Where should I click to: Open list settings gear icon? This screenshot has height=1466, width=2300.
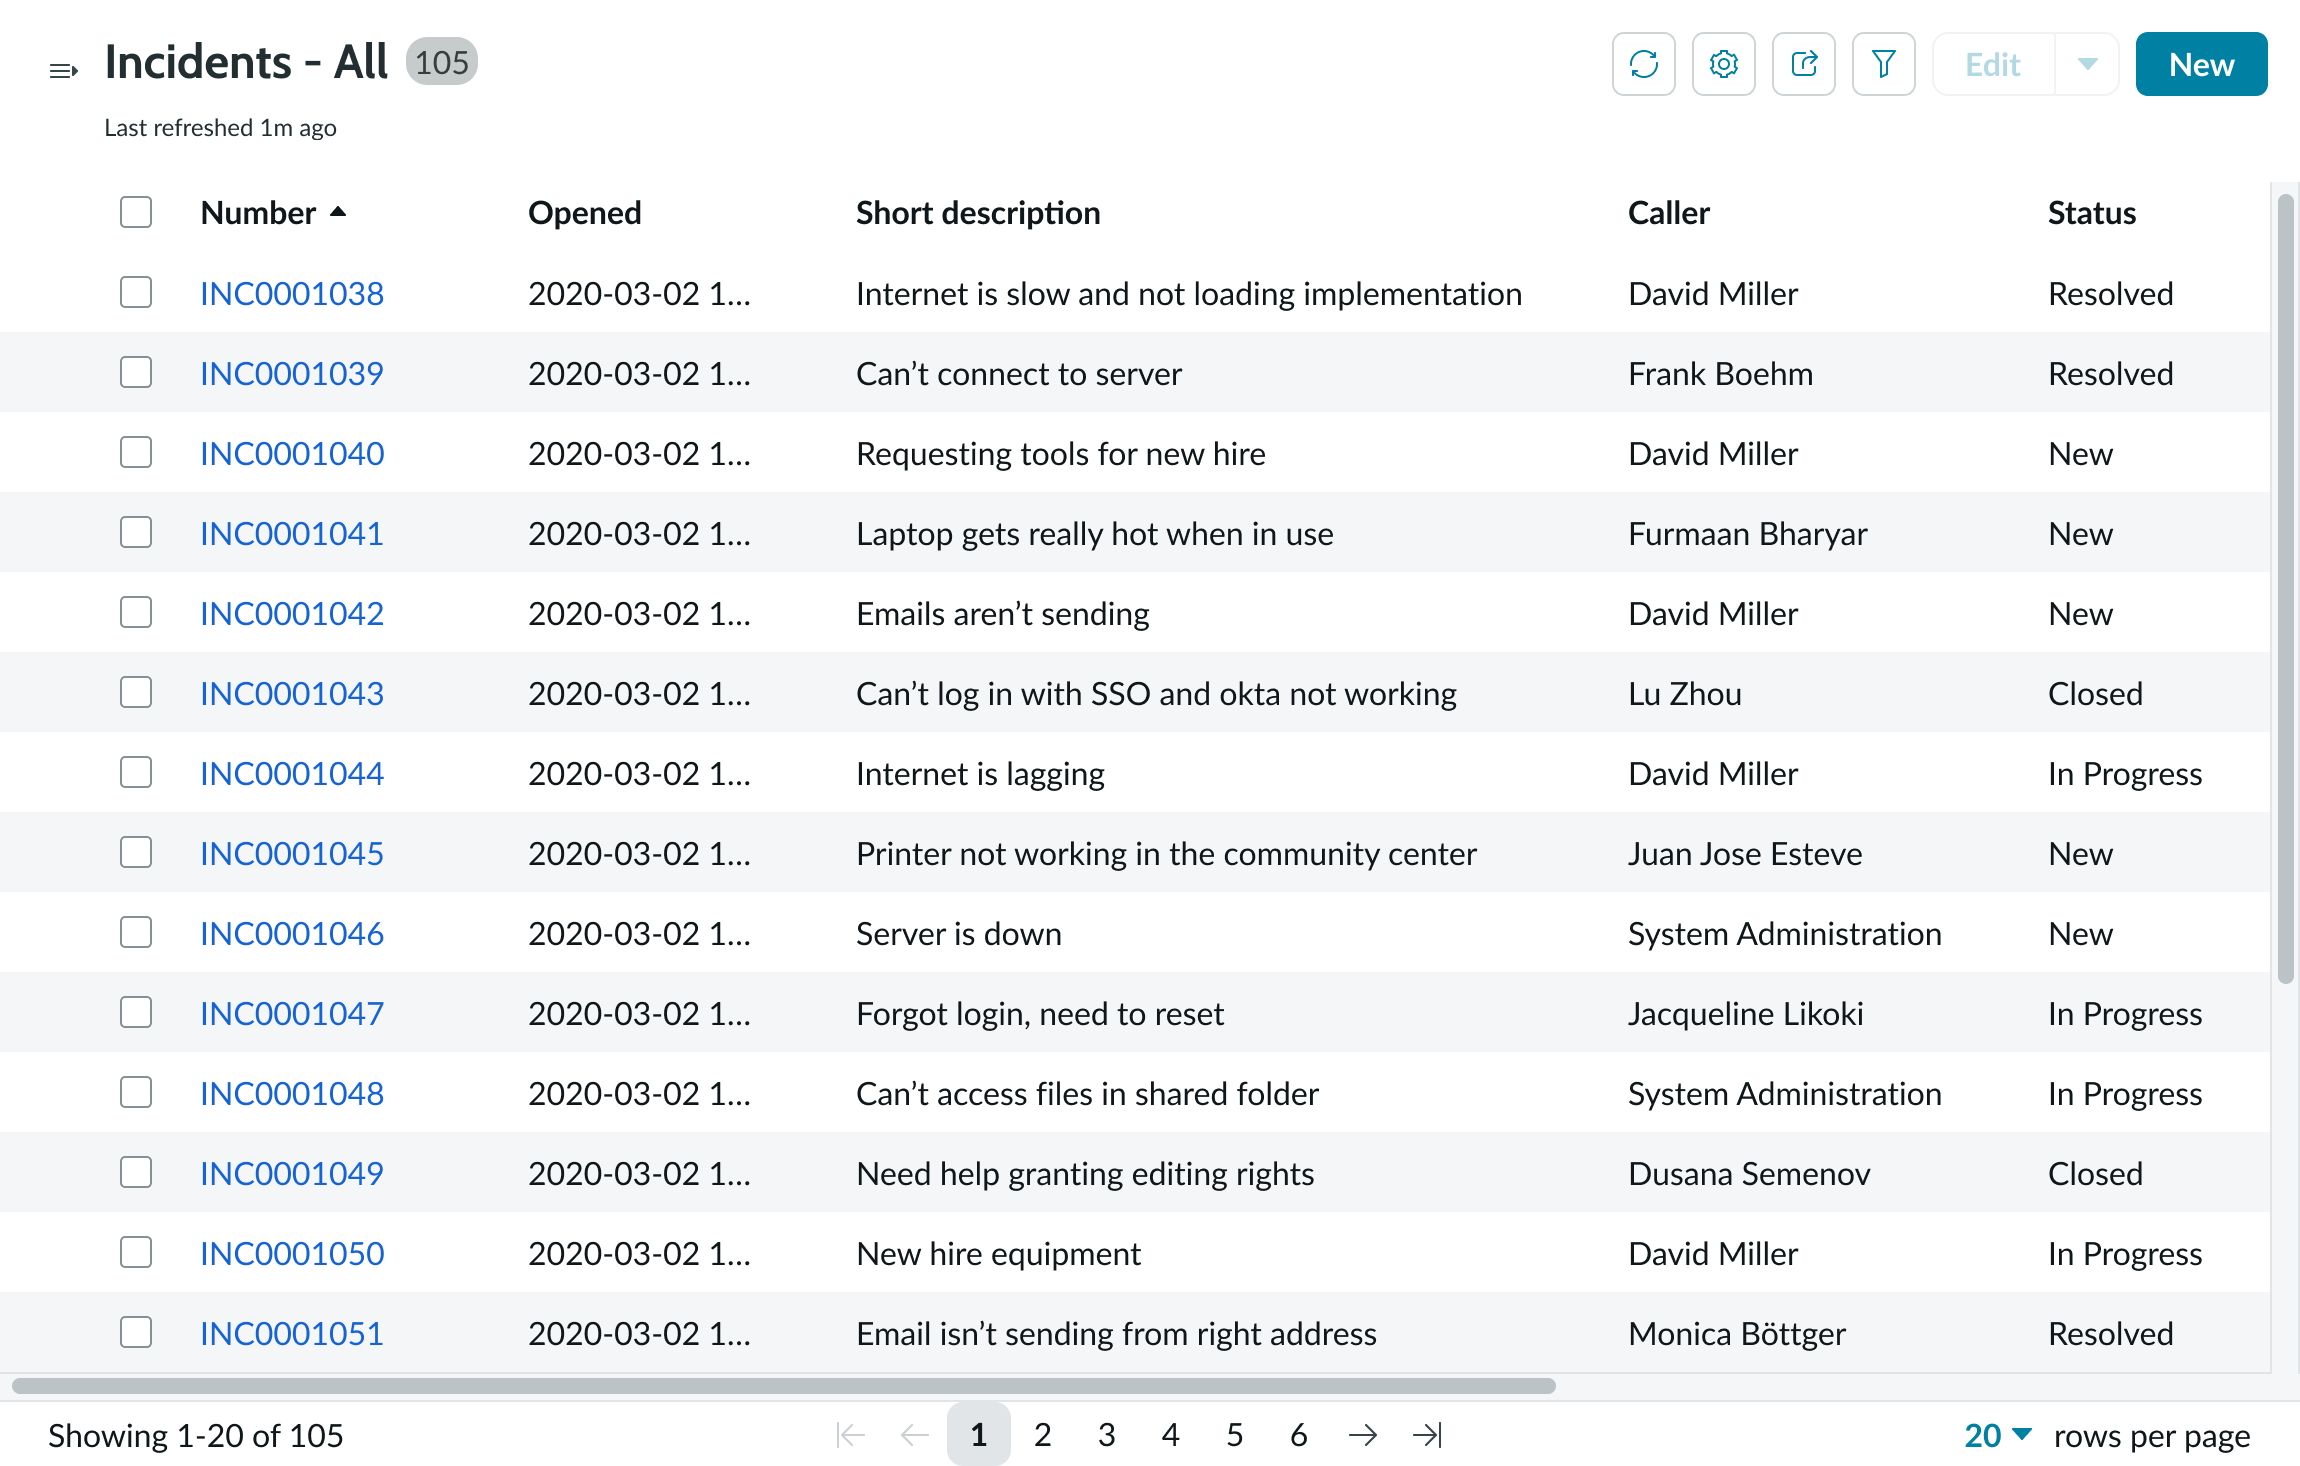[x=1723, y=64]
